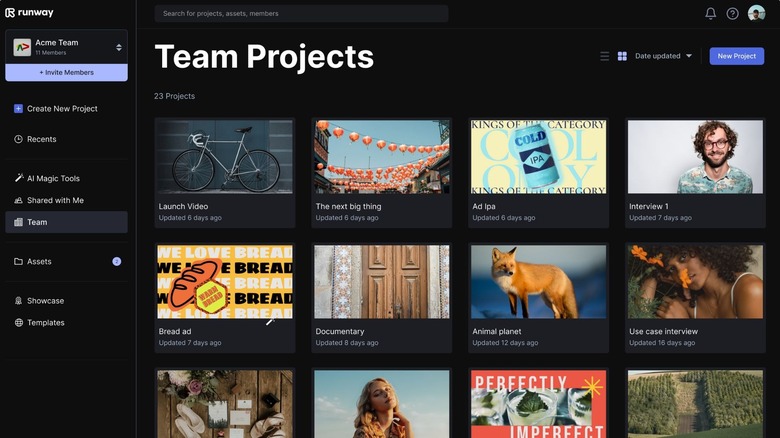Open Recents in the sidebar
Image resolution: width=780 pixels, height=438 pixels.
(41, 139)
